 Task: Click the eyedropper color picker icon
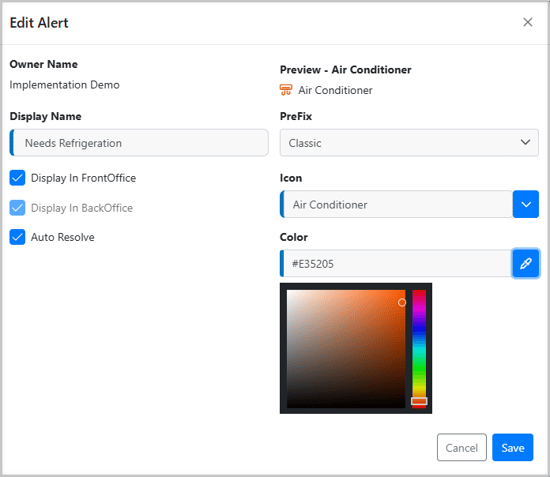pos(525,263)
